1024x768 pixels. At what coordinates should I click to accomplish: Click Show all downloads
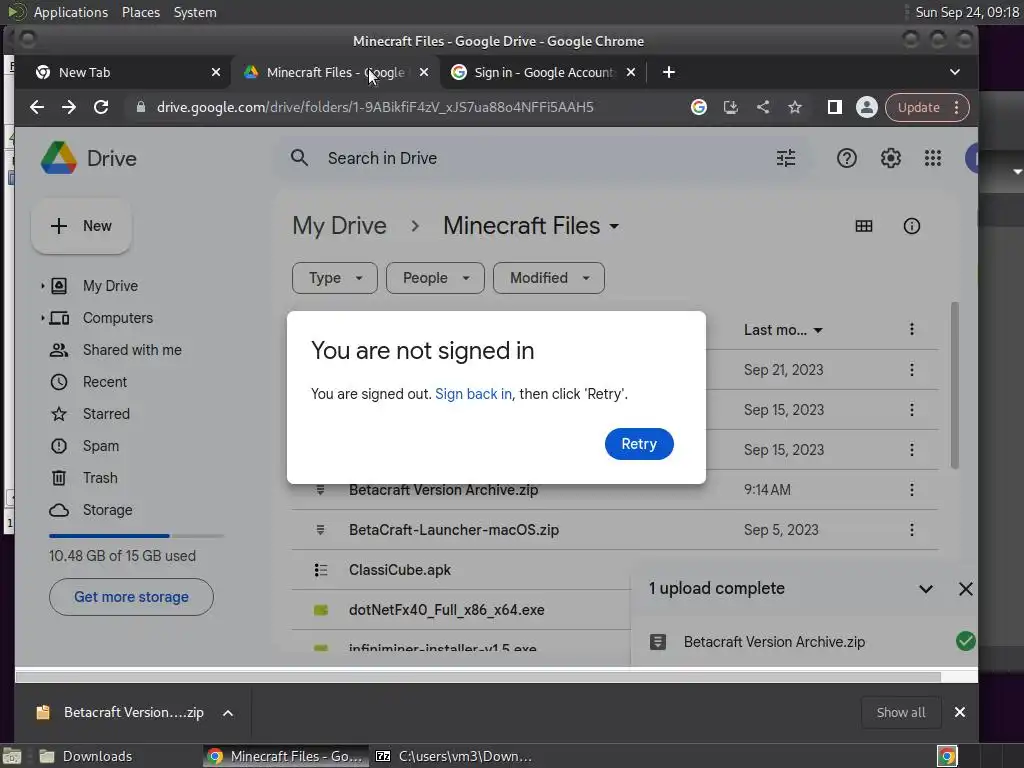pyautogui.click(x=901, y=712)
